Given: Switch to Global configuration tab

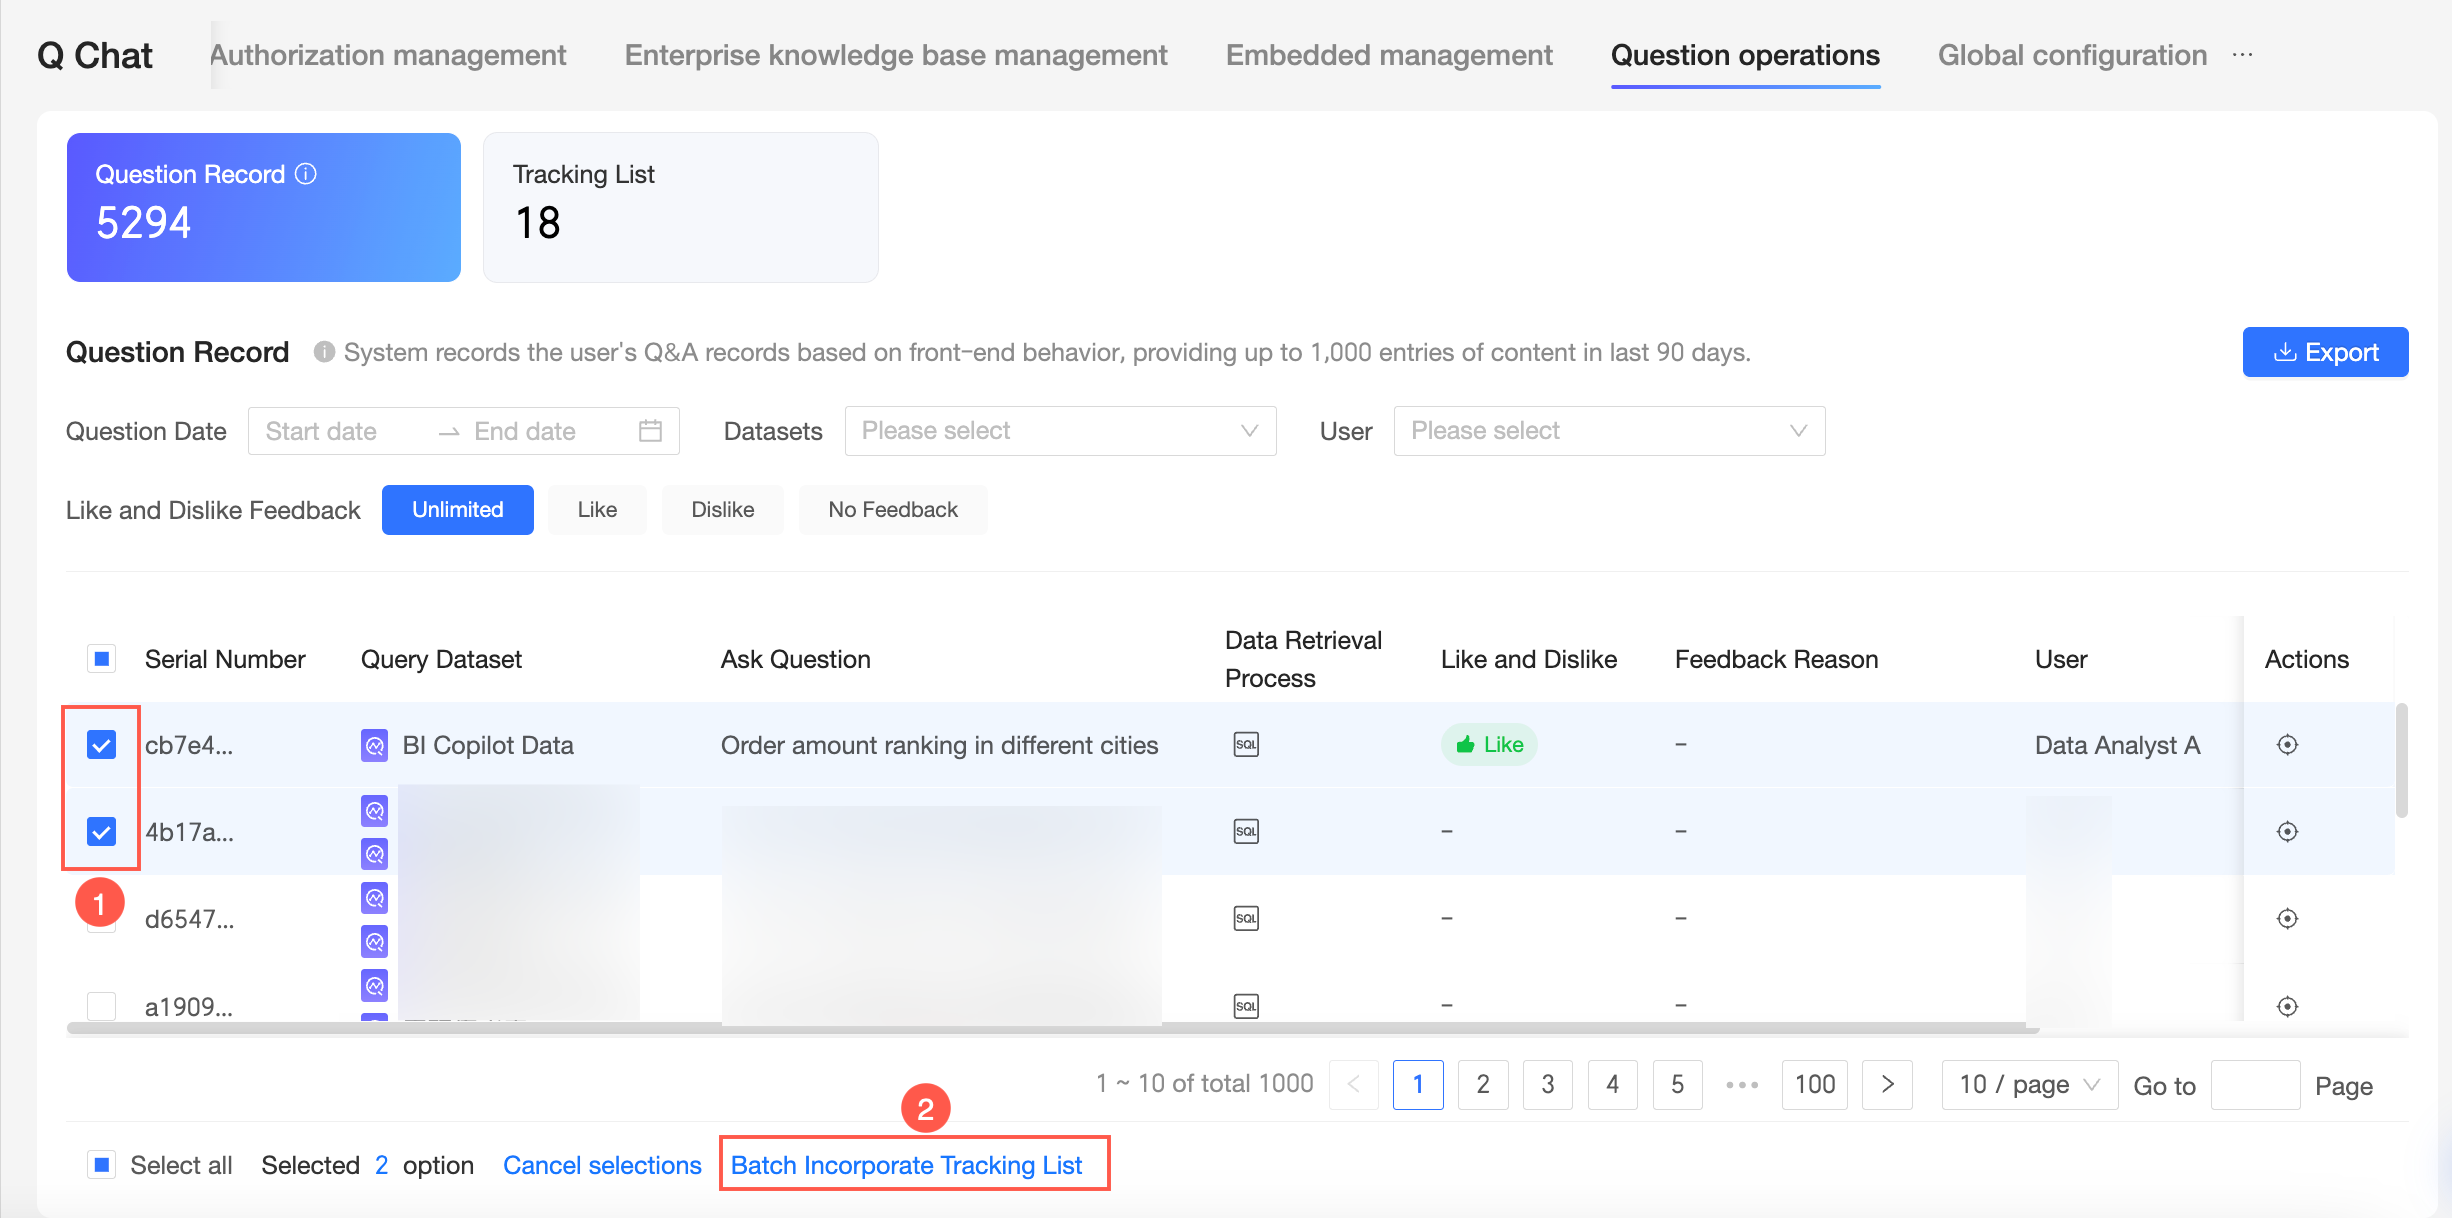Looking at the screenshot, I should (x=2071, y=55).
